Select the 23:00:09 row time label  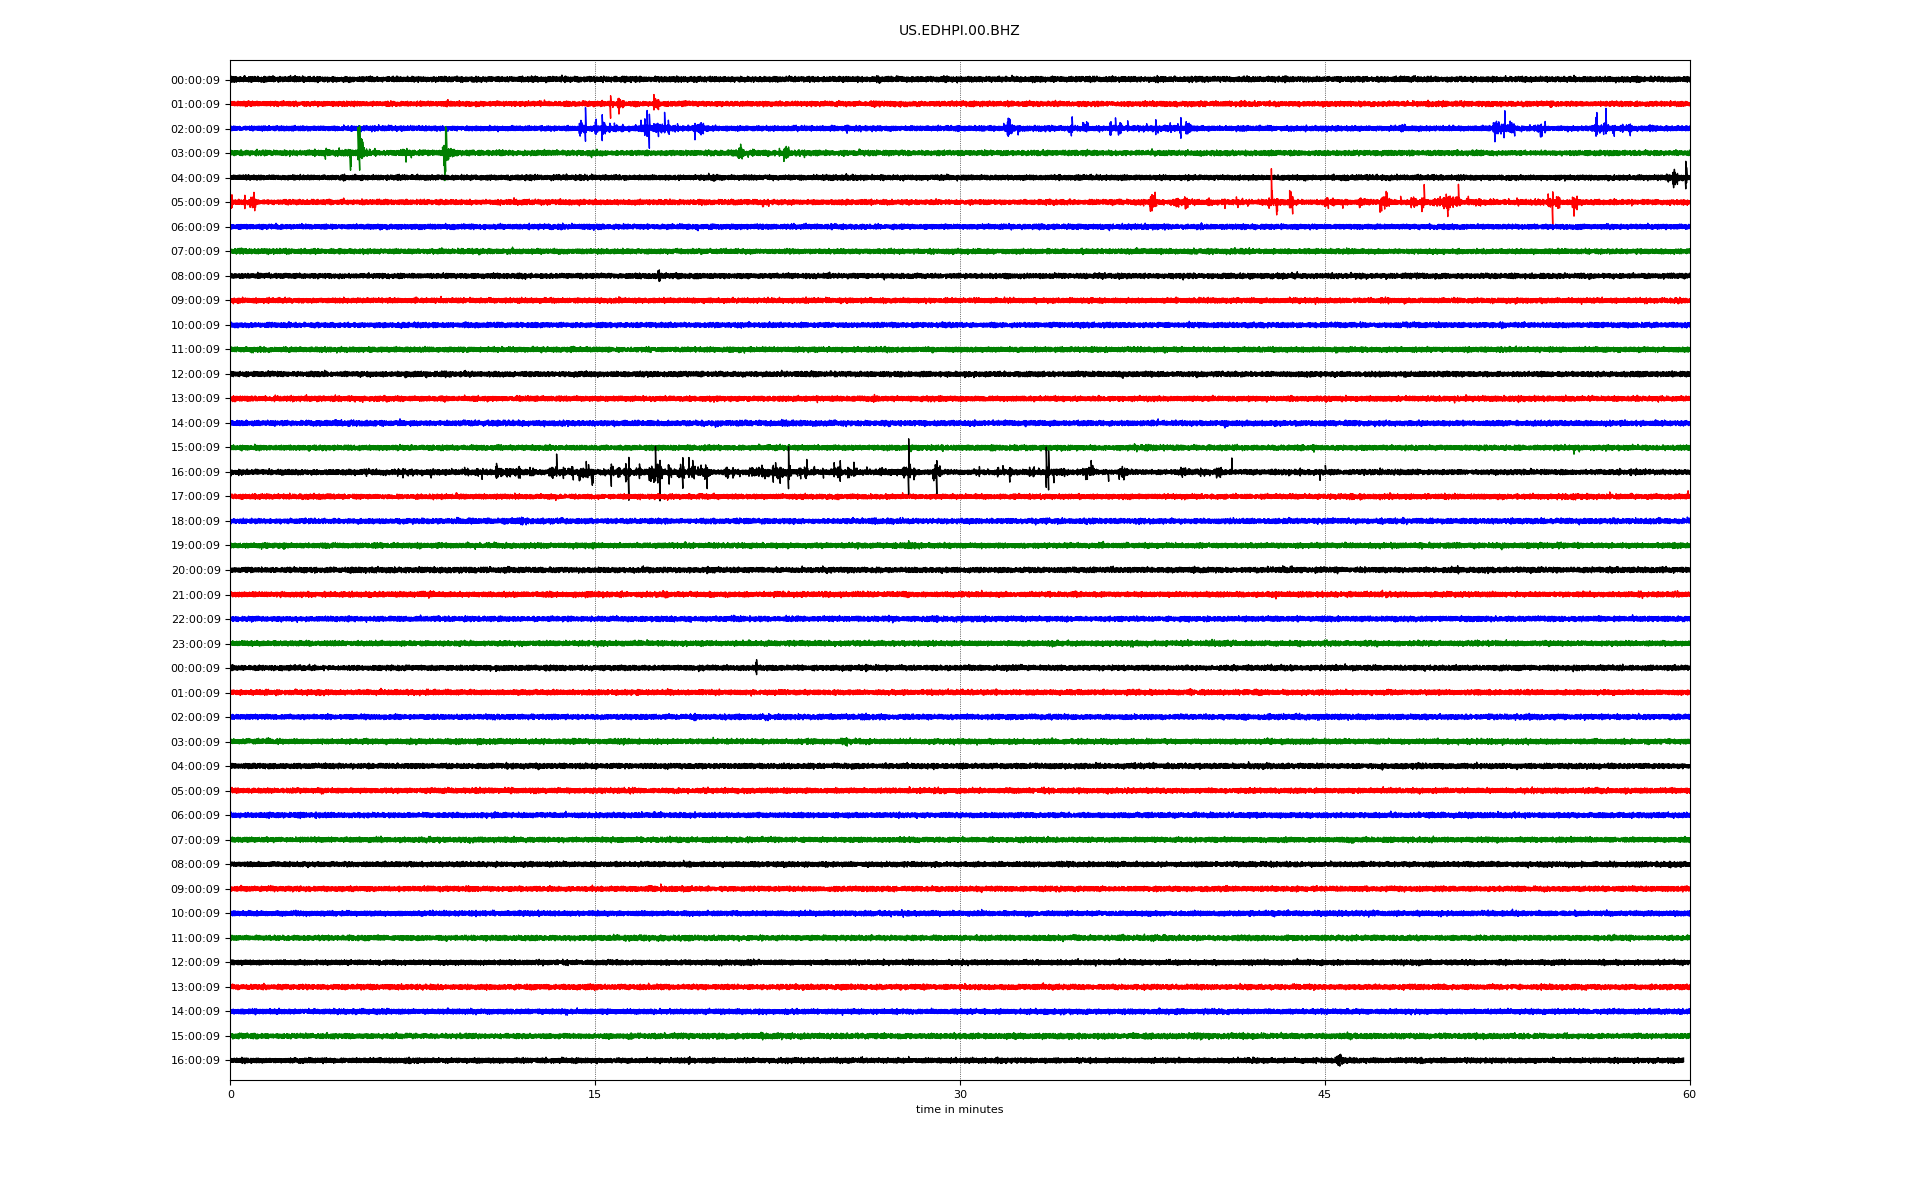[x=195, y=644]
